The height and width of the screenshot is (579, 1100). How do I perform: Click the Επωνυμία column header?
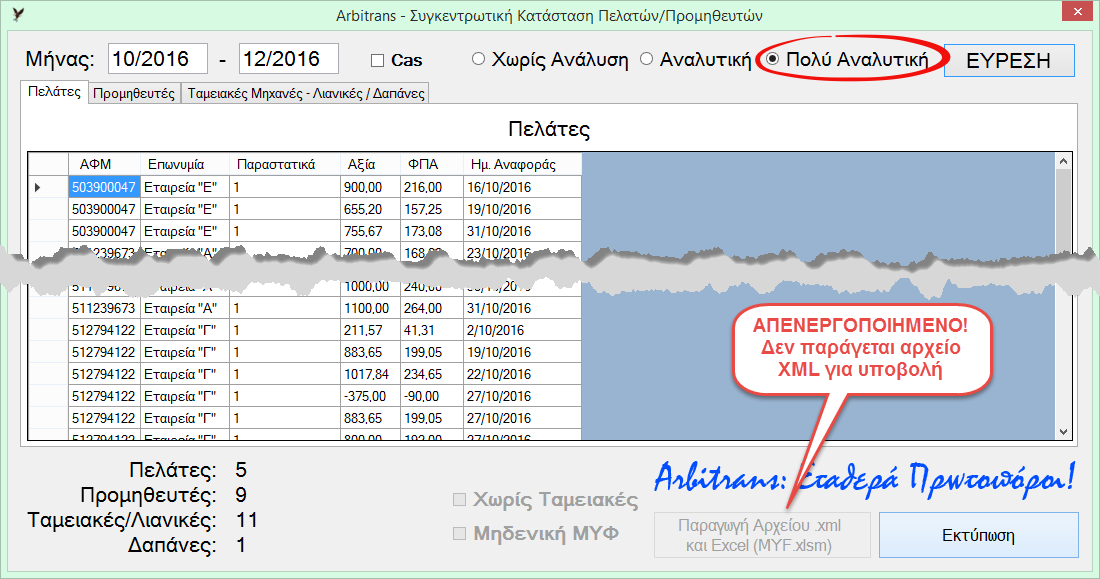coord(185,164)
